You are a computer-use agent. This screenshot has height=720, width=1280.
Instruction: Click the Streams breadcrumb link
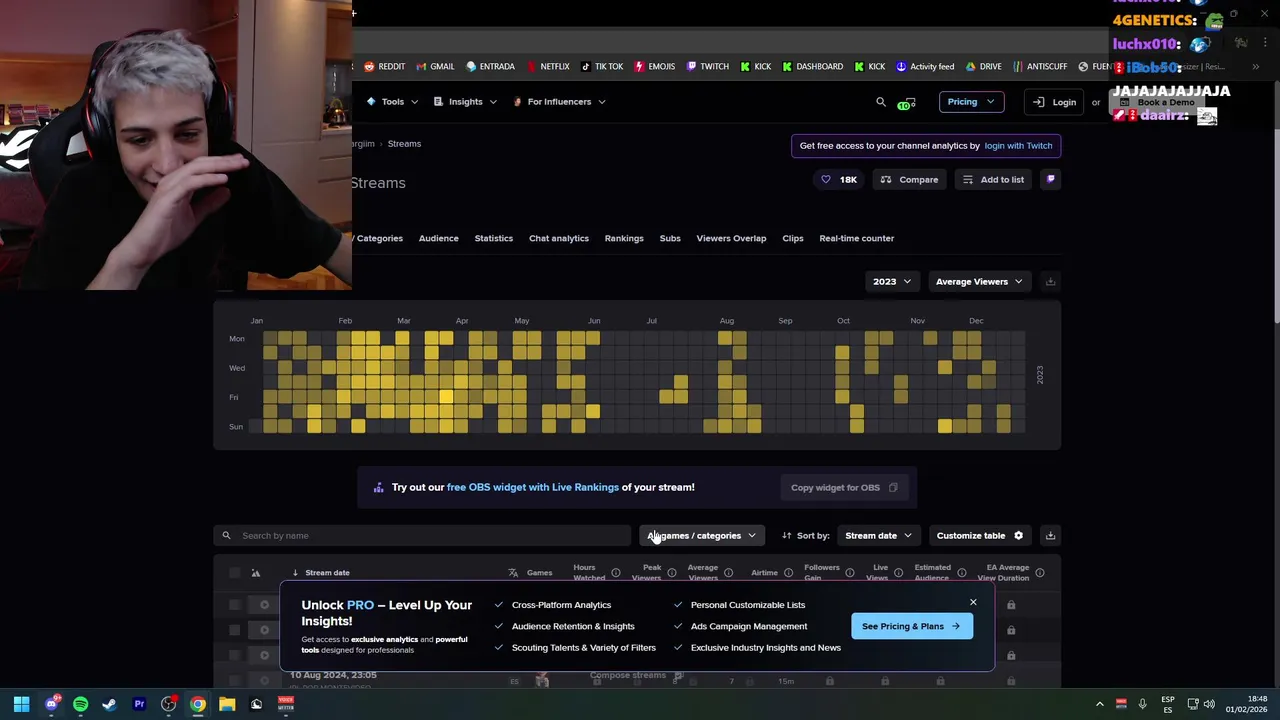coord(404,144)
